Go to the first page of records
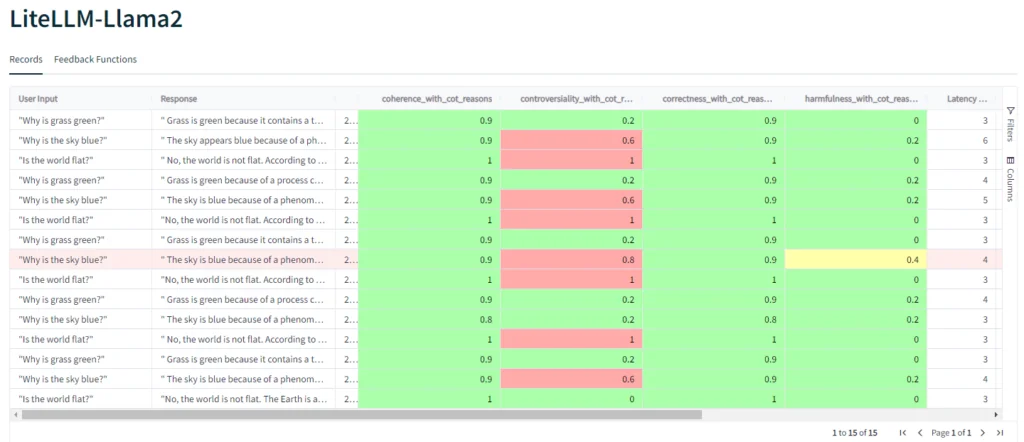This screenshot has width=1024, height=442. (903, 432)
